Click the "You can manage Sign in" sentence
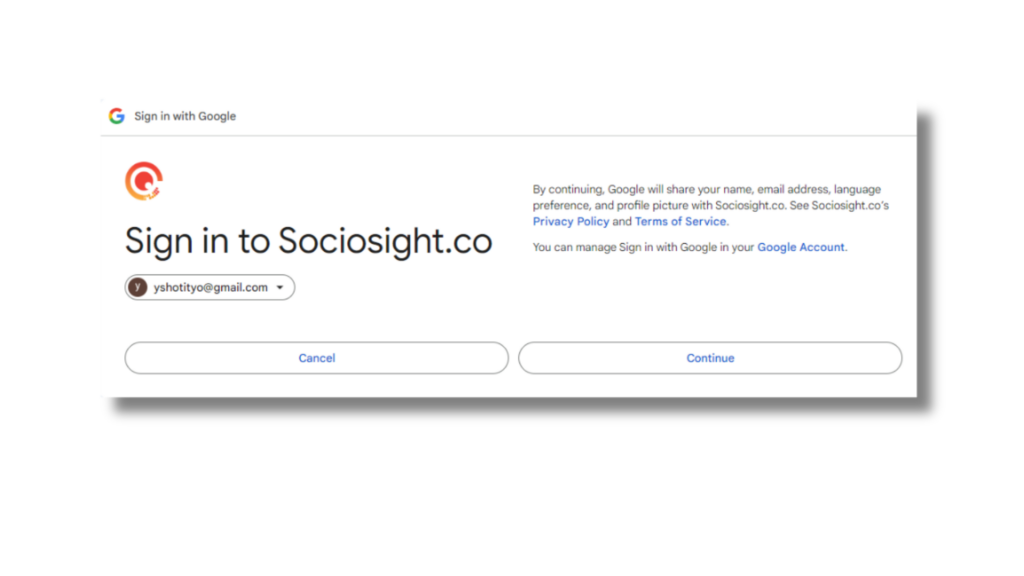The height and width of the screenshot is (576, 1024). (690, 247)
